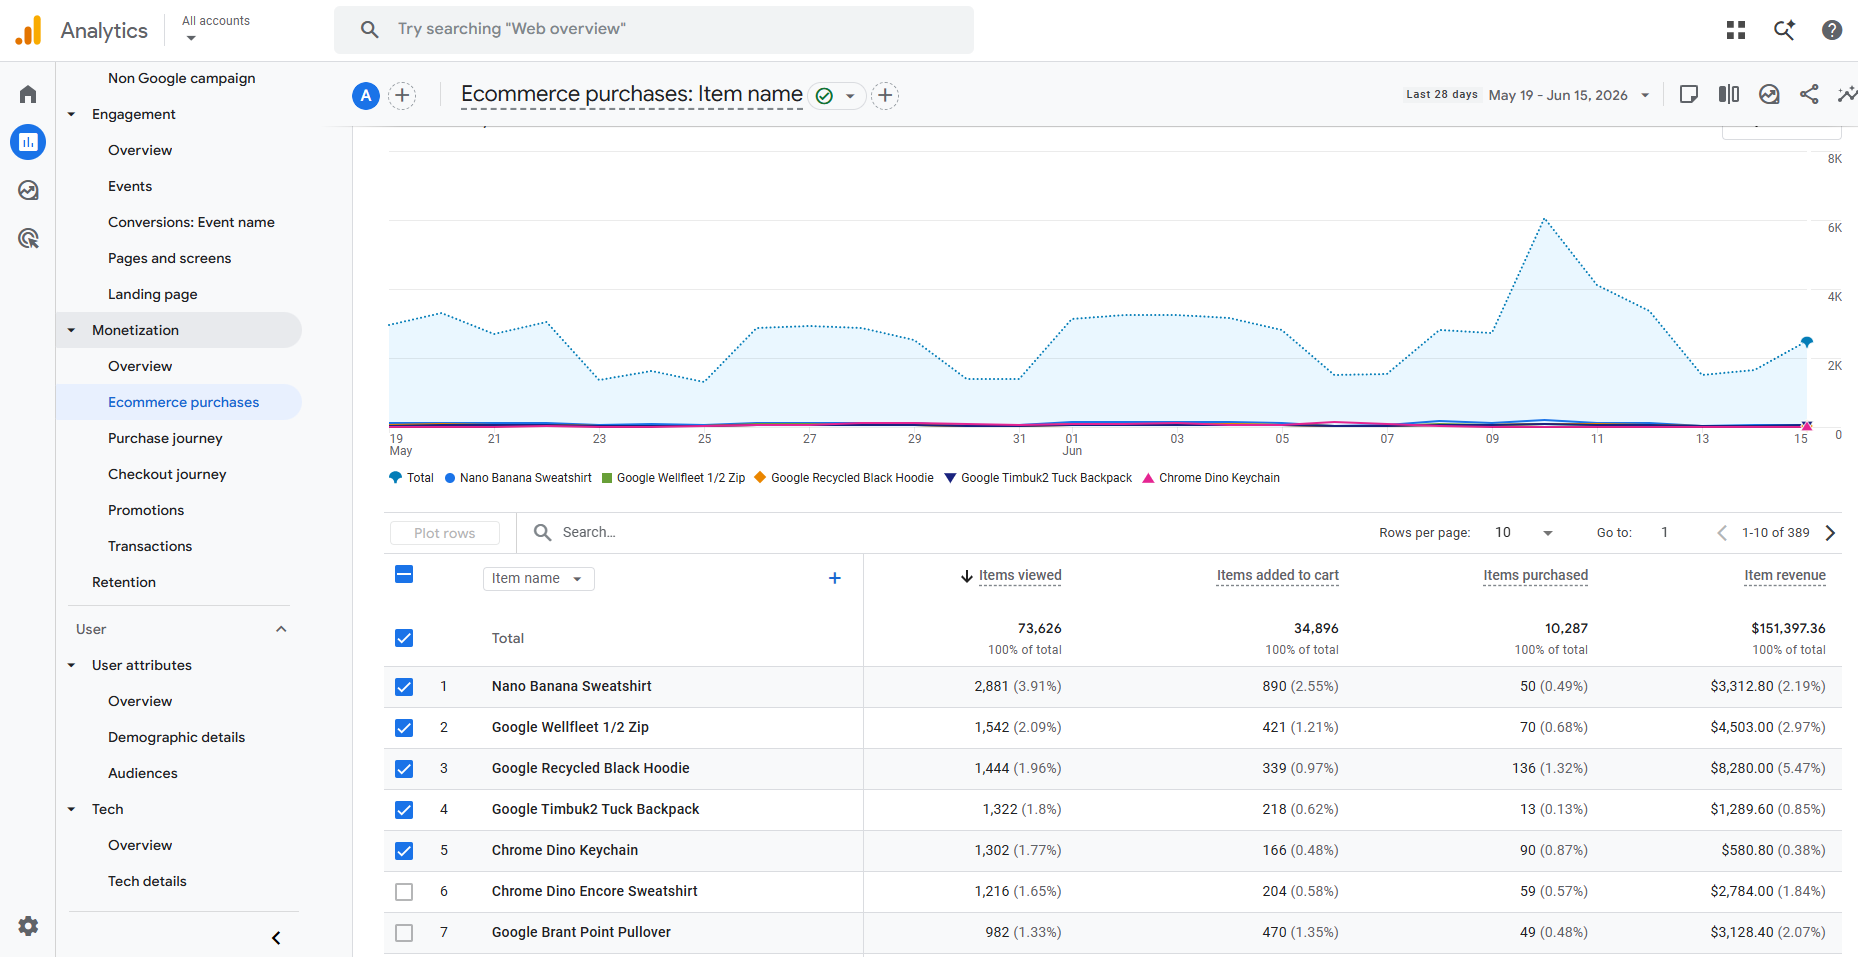Uncheck Google Recycled Black Hoodie row checkbox

pos(404,769)
